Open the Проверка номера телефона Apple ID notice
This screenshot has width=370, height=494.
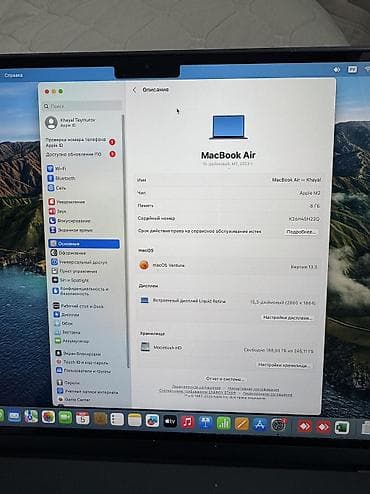[x=80, y=142]
